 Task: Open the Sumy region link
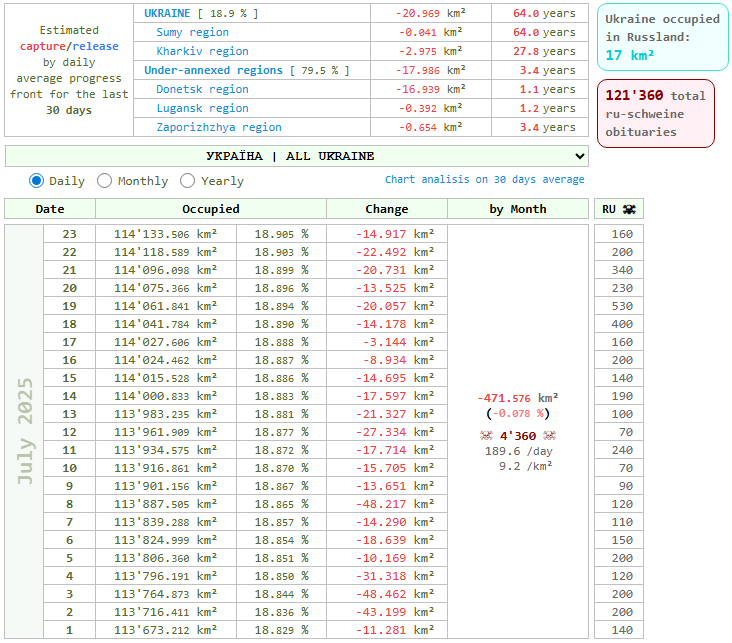(192, 32)
